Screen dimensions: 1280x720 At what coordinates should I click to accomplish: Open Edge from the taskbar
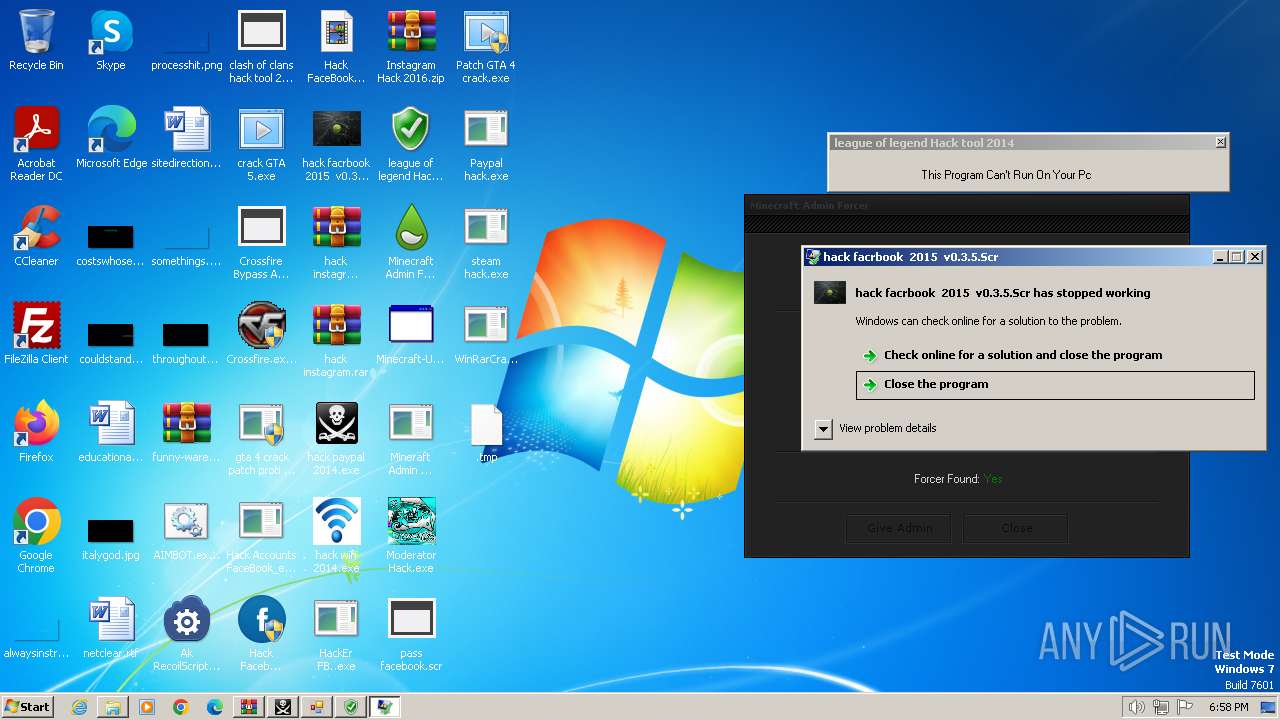[x=215, y=707]
